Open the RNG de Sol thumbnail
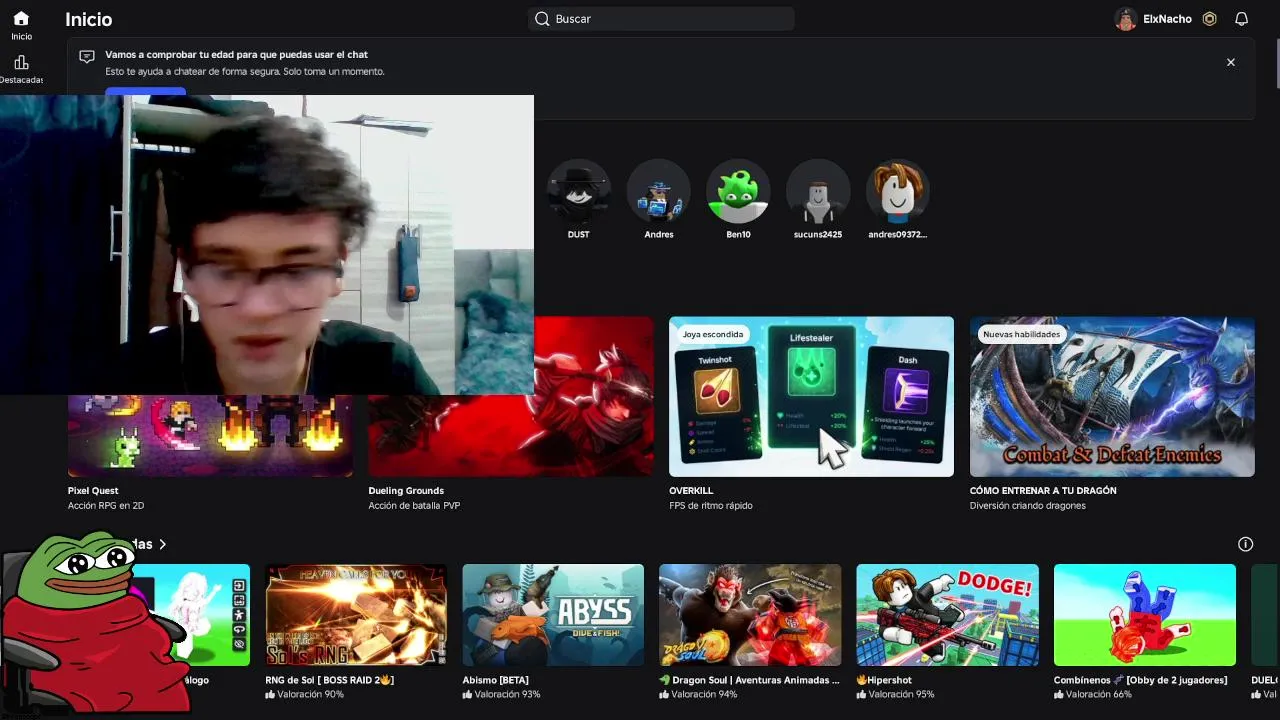 coord(356,615)
